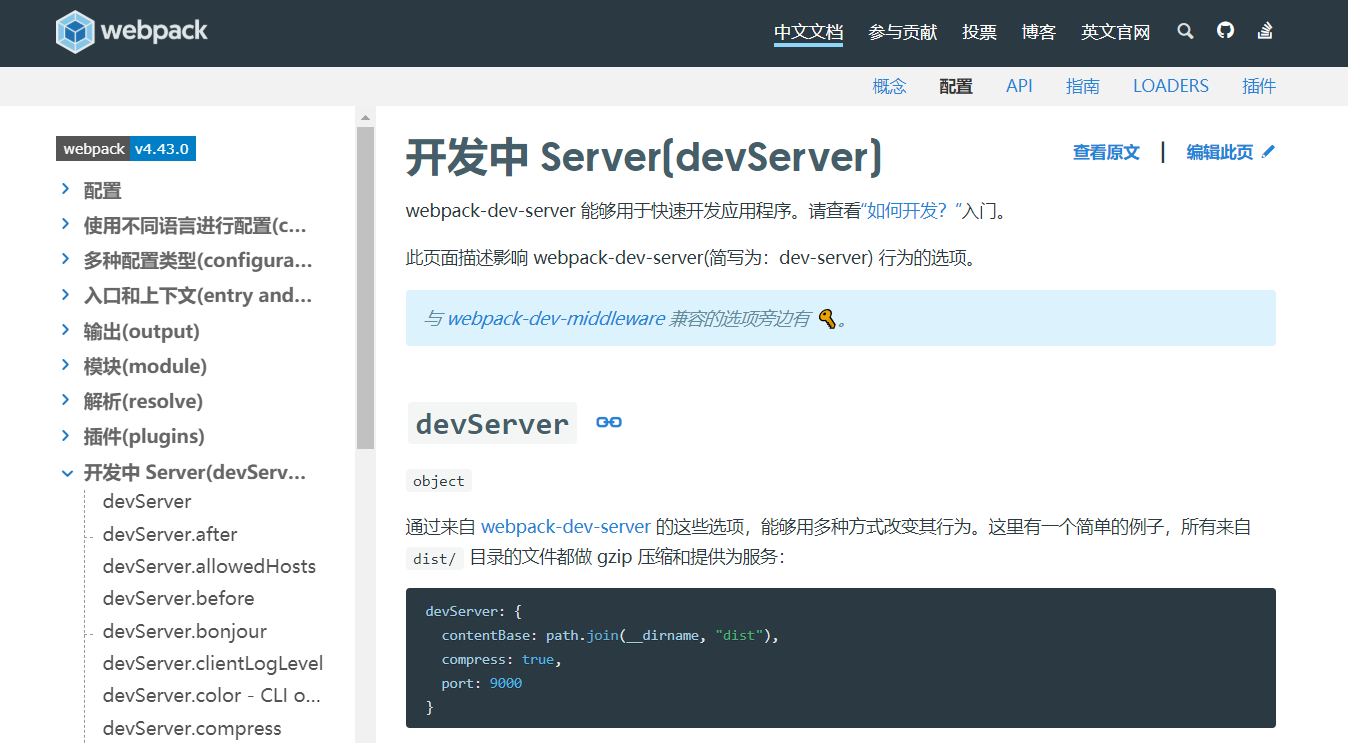This screenshot has height=743, width=1348.
Task: Expand the 插件(plugins) chevron
Action: pyautogui.click(x=66, y=434)
